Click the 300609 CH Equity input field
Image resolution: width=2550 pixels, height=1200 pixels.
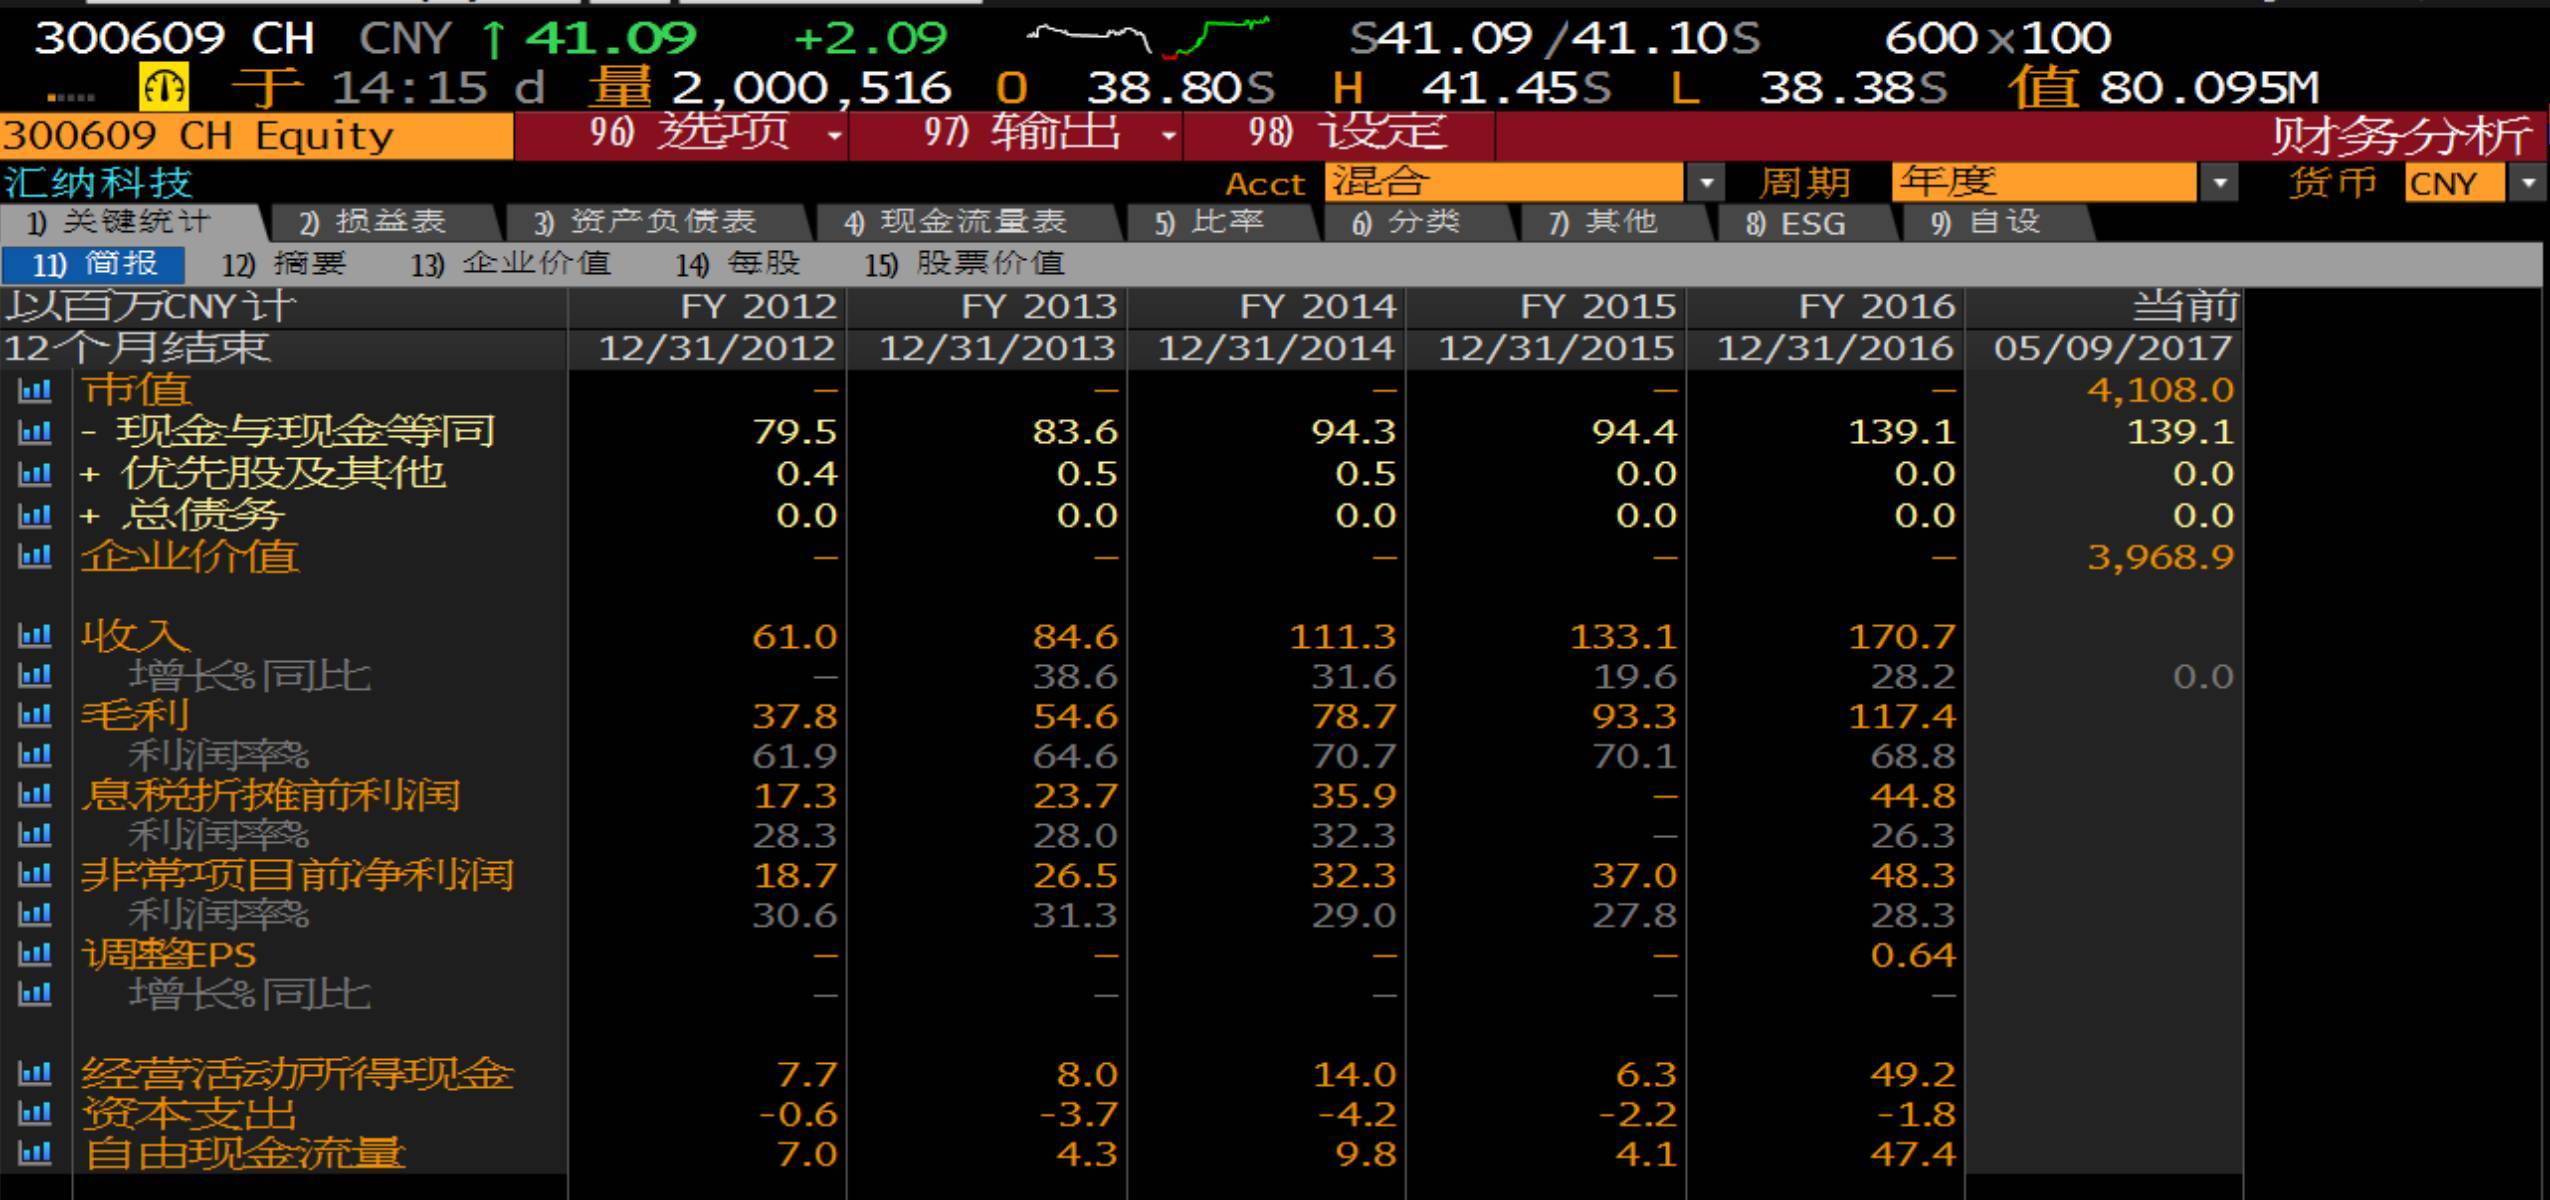point(255,136)
